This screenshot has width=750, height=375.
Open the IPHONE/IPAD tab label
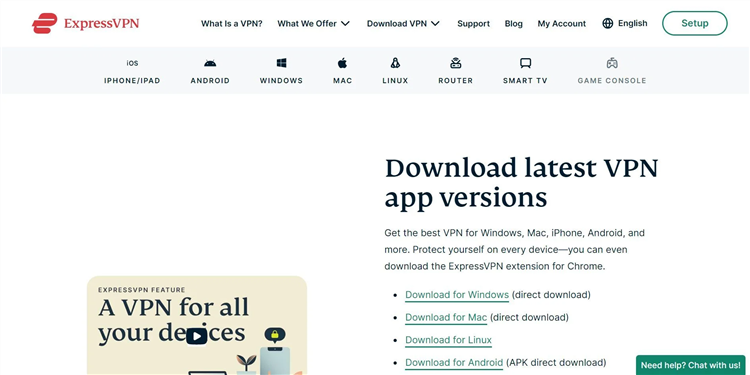pos(132,81)
